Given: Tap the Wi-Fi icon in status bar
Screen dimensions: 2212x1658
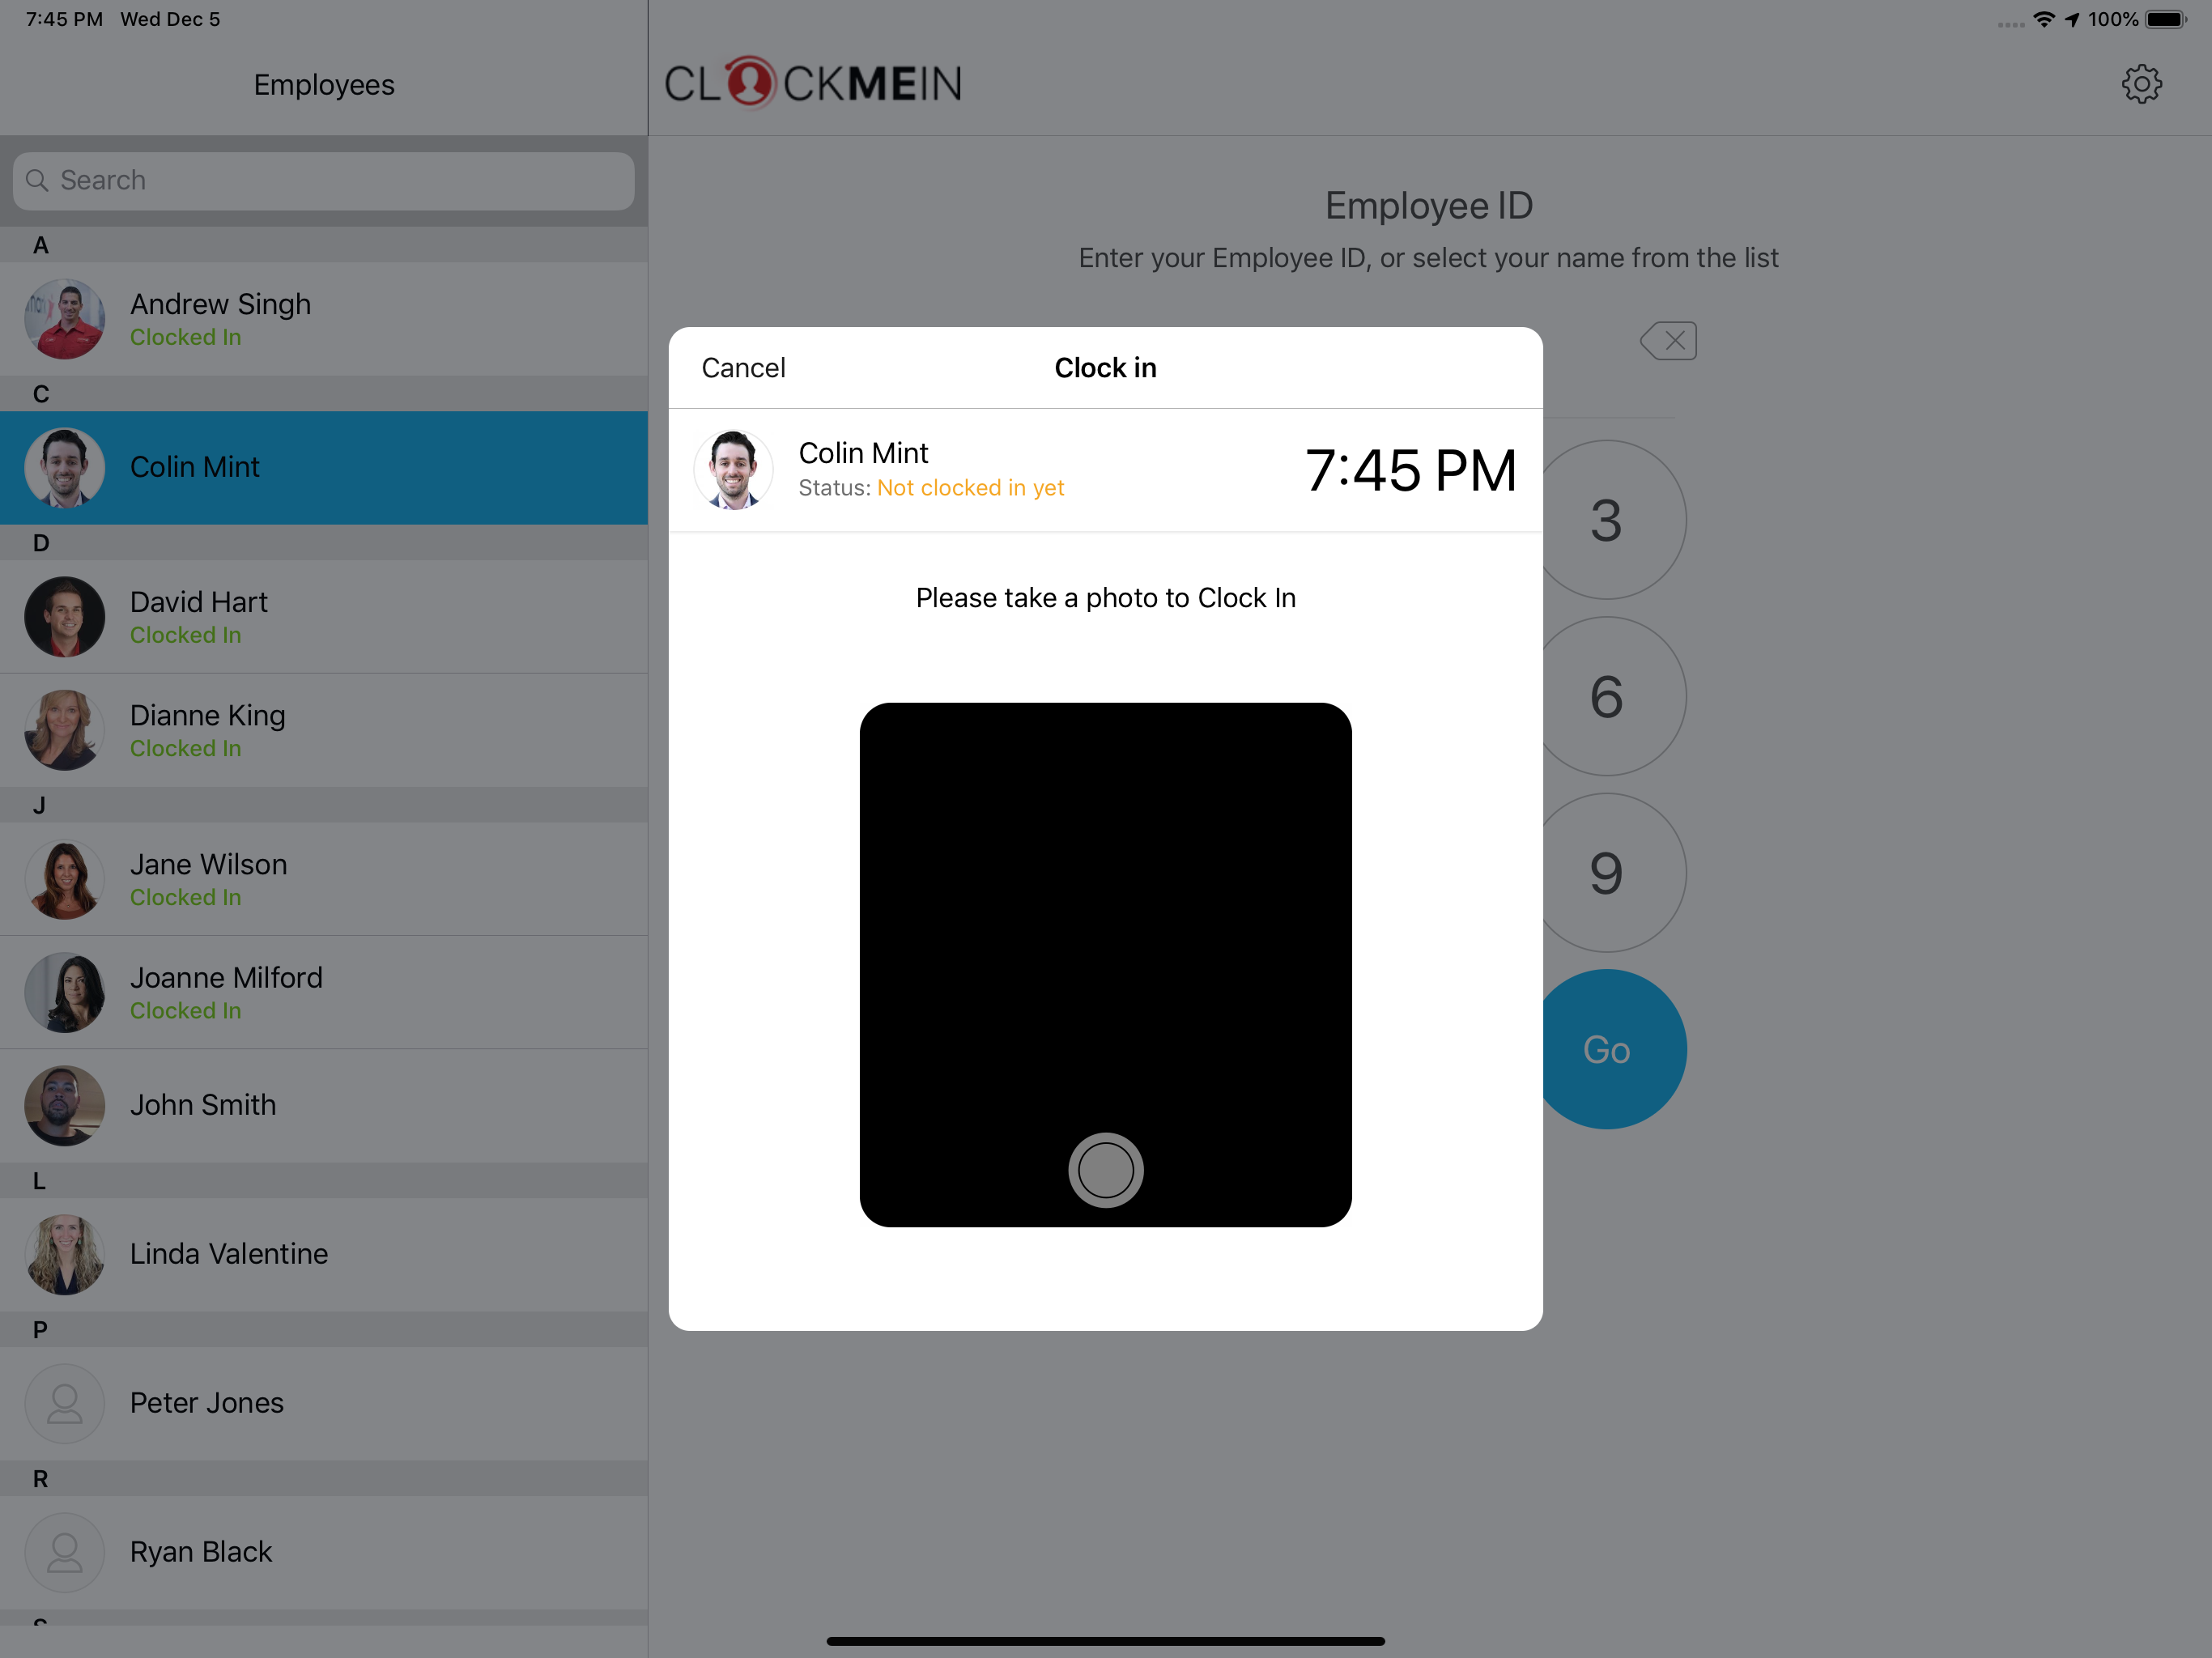Looking at the screenshot, I should pyautogui.click(x=2045, y=19).
